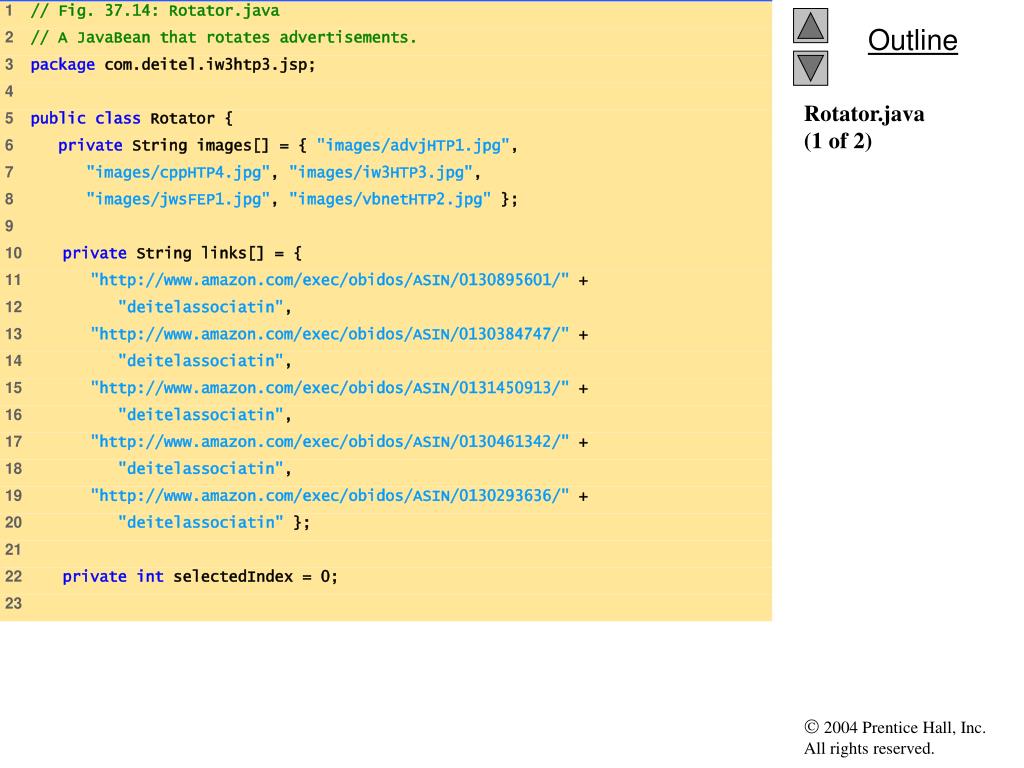Click "deitelassociatin" on line 18
This screenshot has width=1024, height=768.
pyautogui.click(x=200, y=469)
